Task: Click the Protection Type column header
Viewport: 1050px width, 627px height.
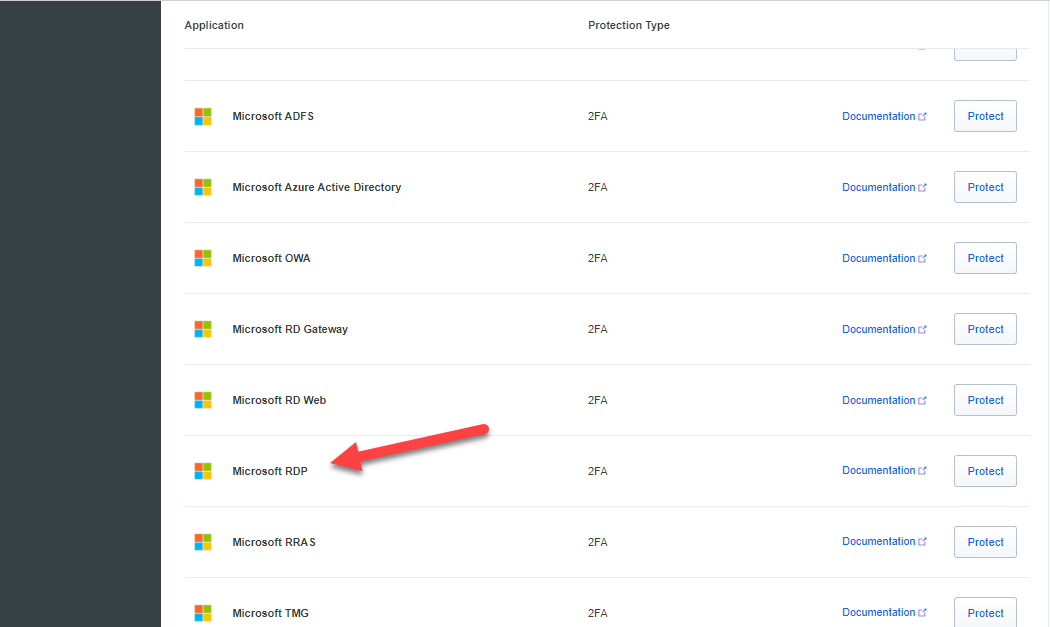Action: [x=629, y=25]
